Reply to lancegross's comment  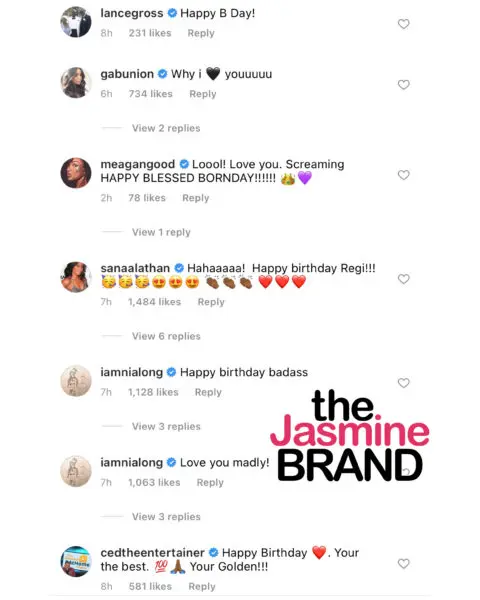pyautogui.click(x=201, y=33)
